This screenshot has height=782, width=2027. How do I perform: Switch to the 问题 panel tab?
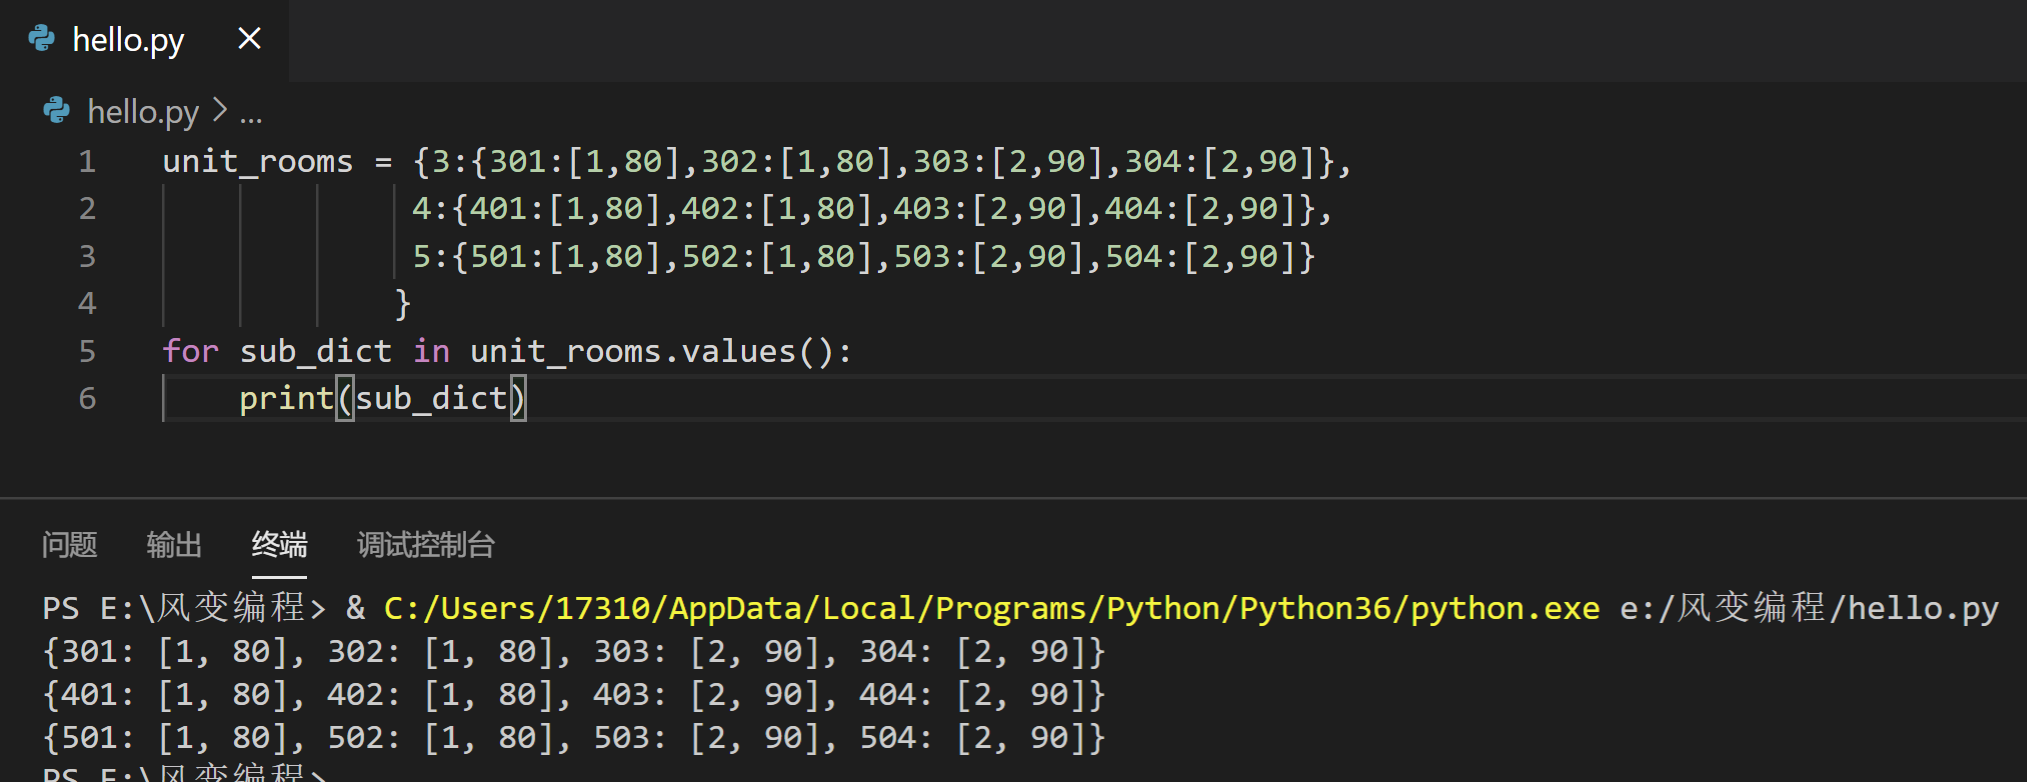(x=69, y=545)
